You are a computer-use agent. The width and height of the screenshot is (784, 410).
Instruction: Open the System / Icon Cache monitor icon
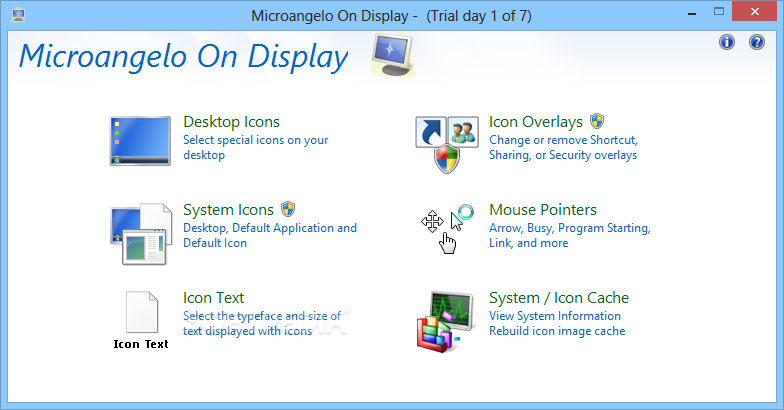[x=445, y=322]
